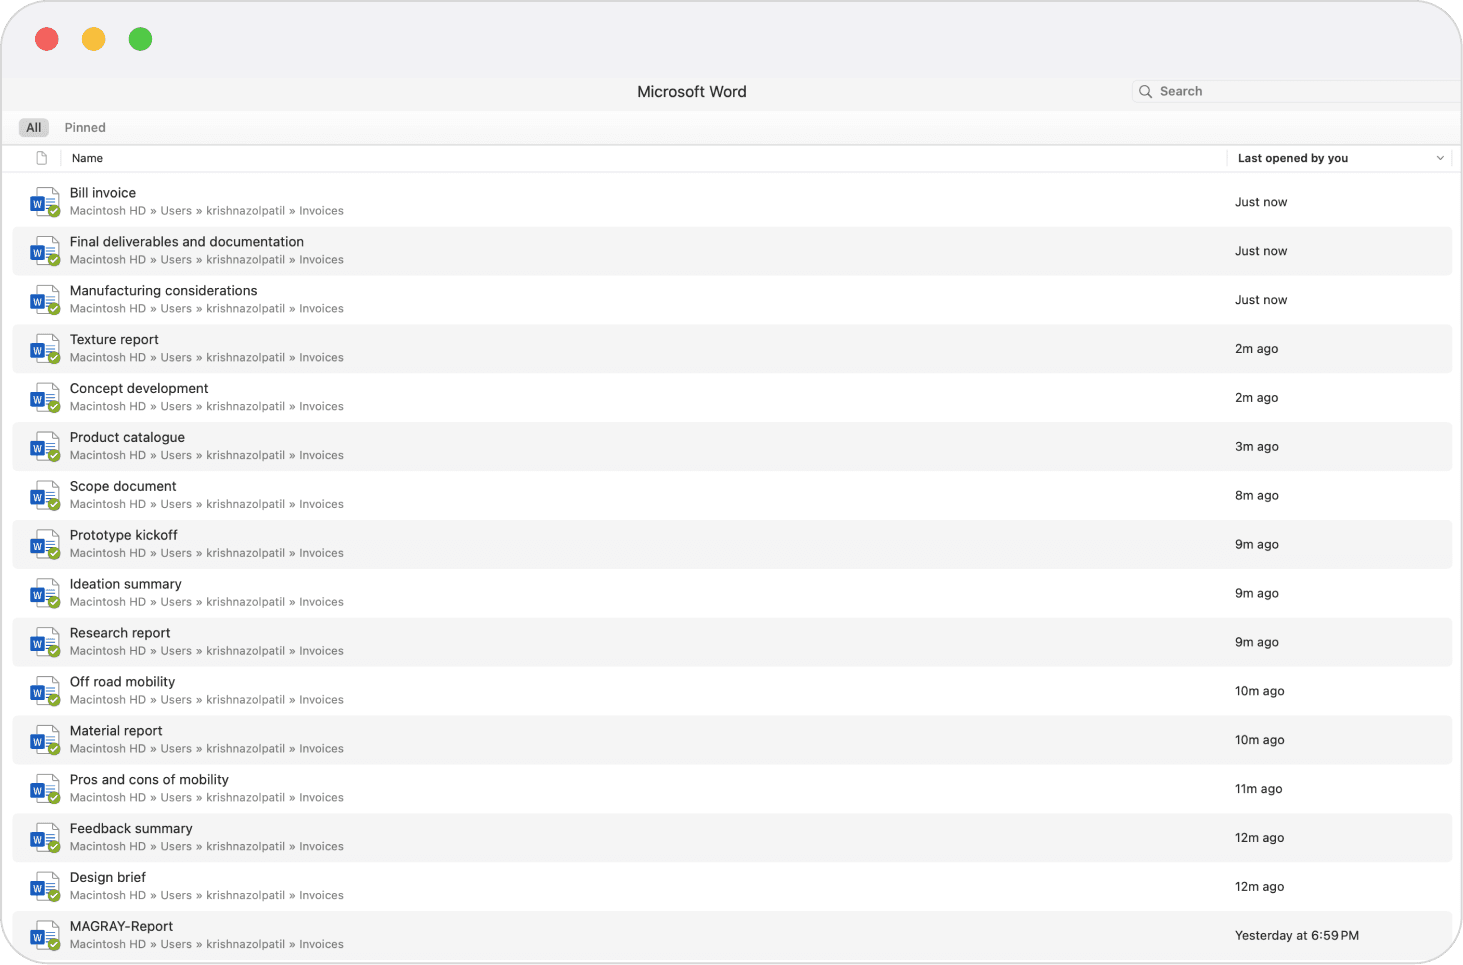Select Material report document icon
This screenshot has width=1463, height=965.
44,741
